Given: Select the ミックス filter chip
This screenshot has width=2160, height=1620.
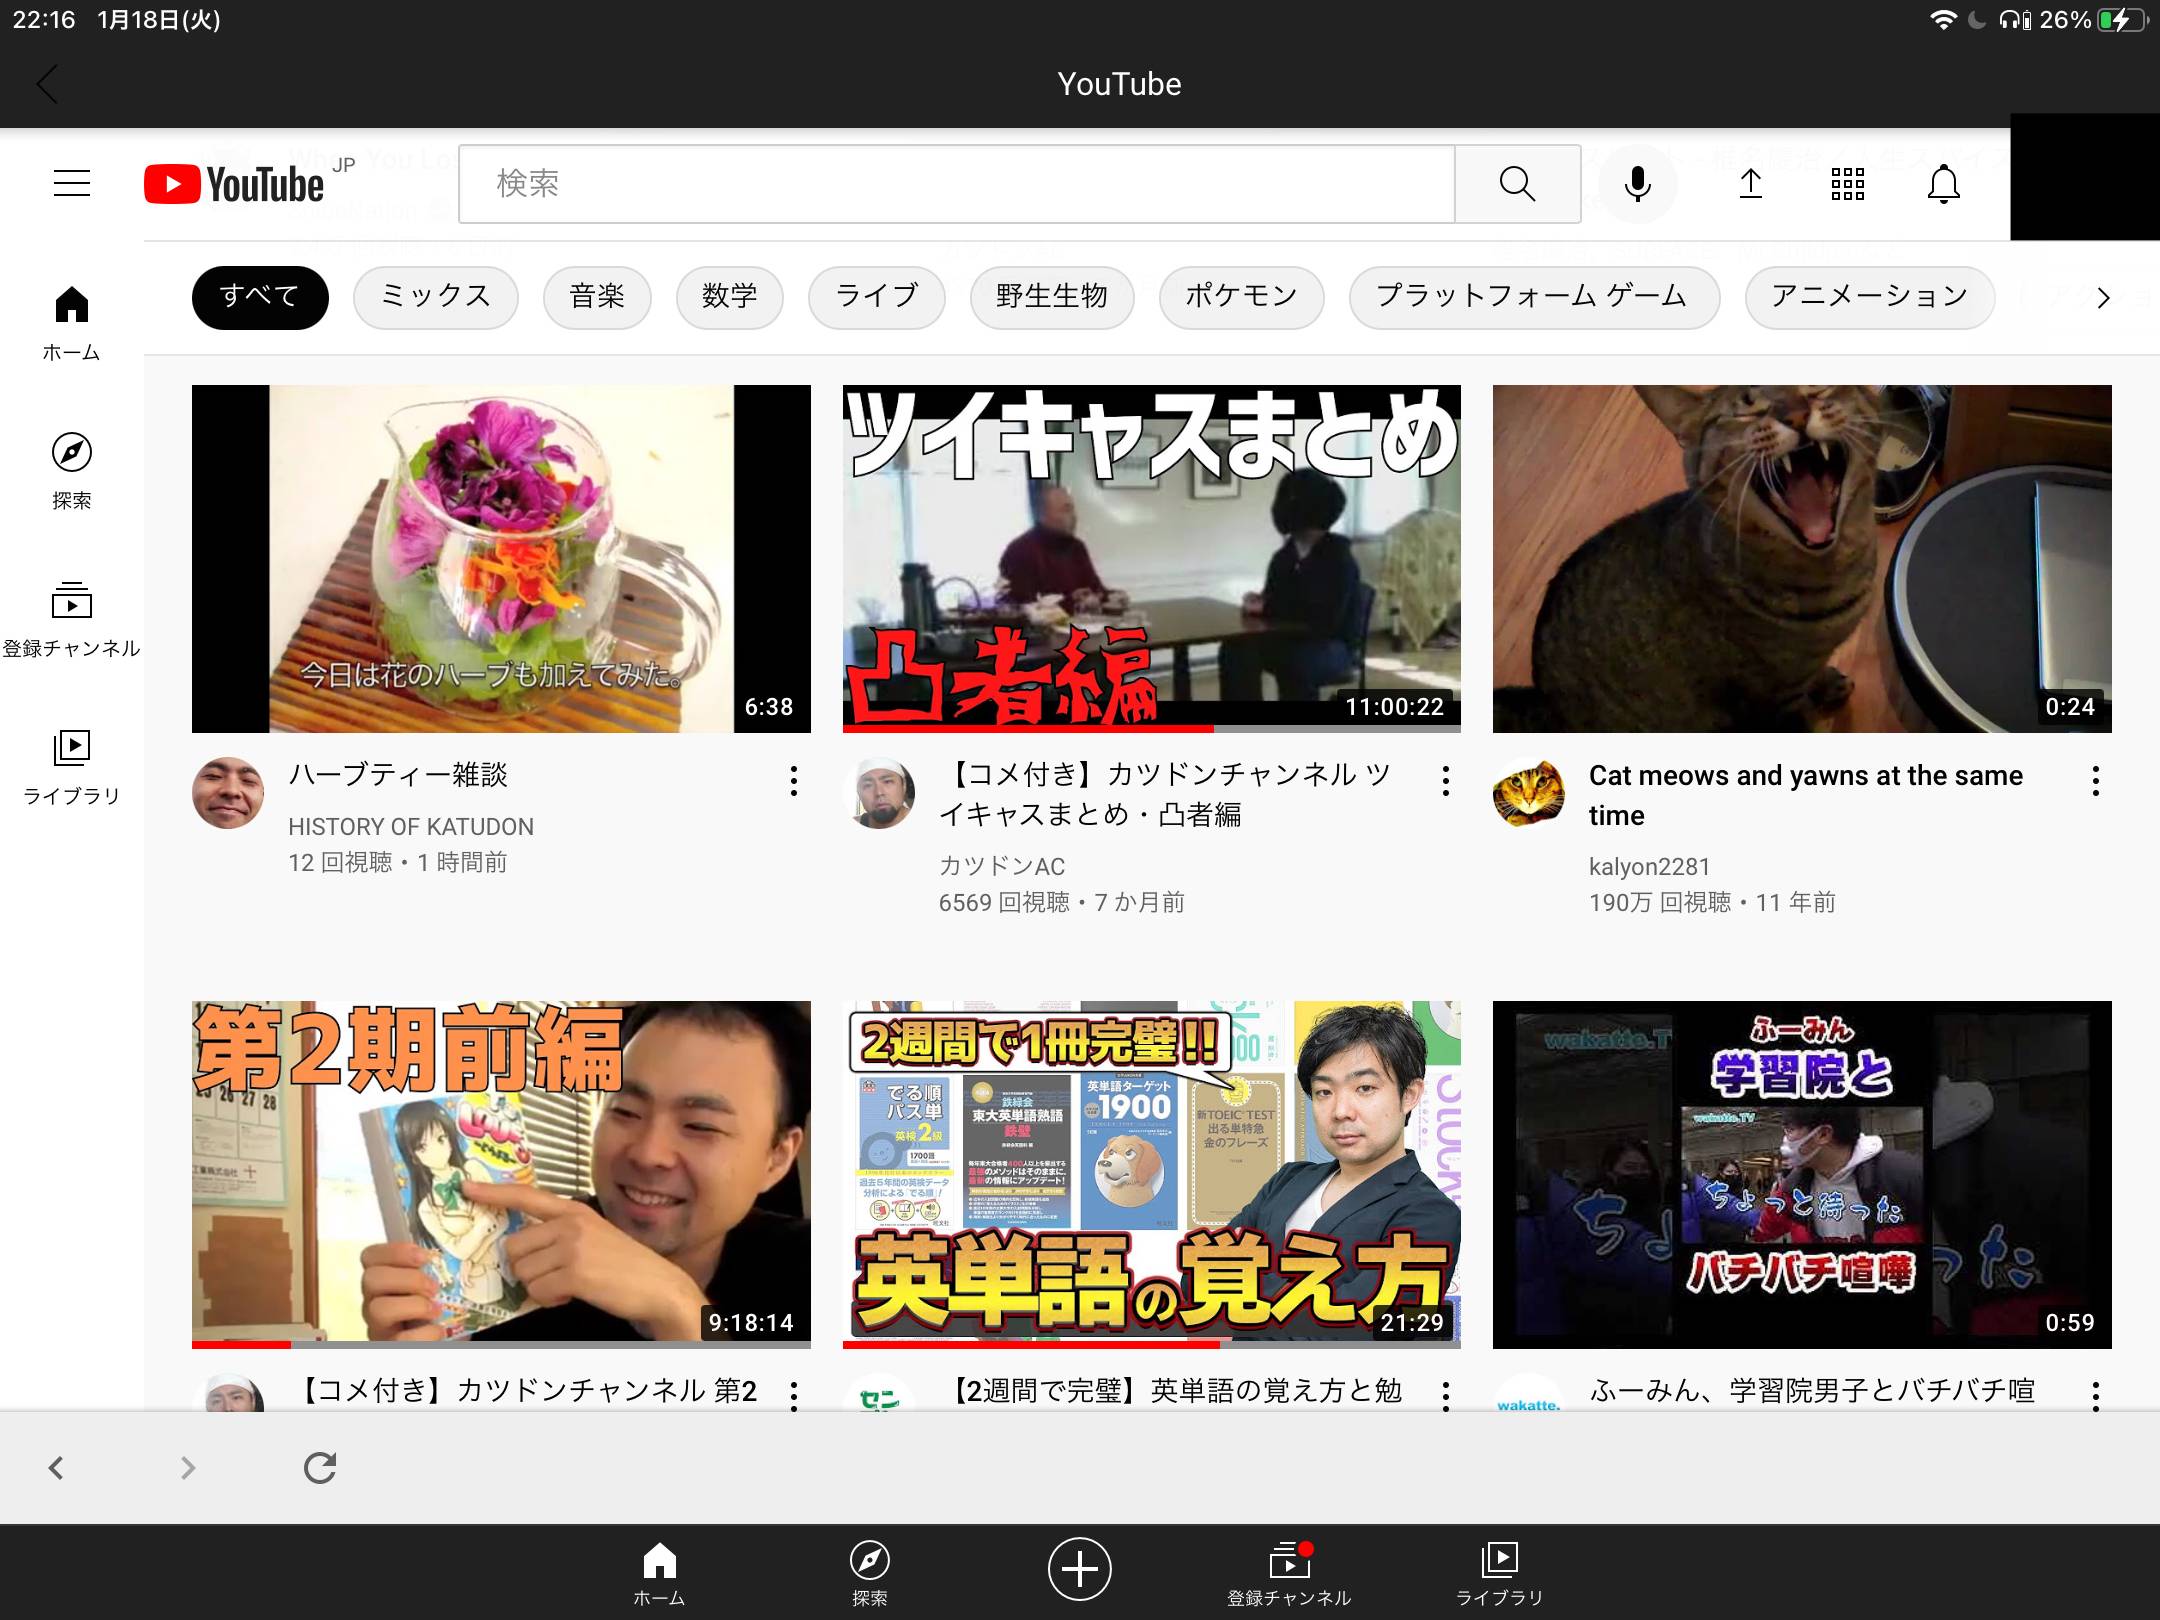Looking at the screenshot, I should coord(435,296).
